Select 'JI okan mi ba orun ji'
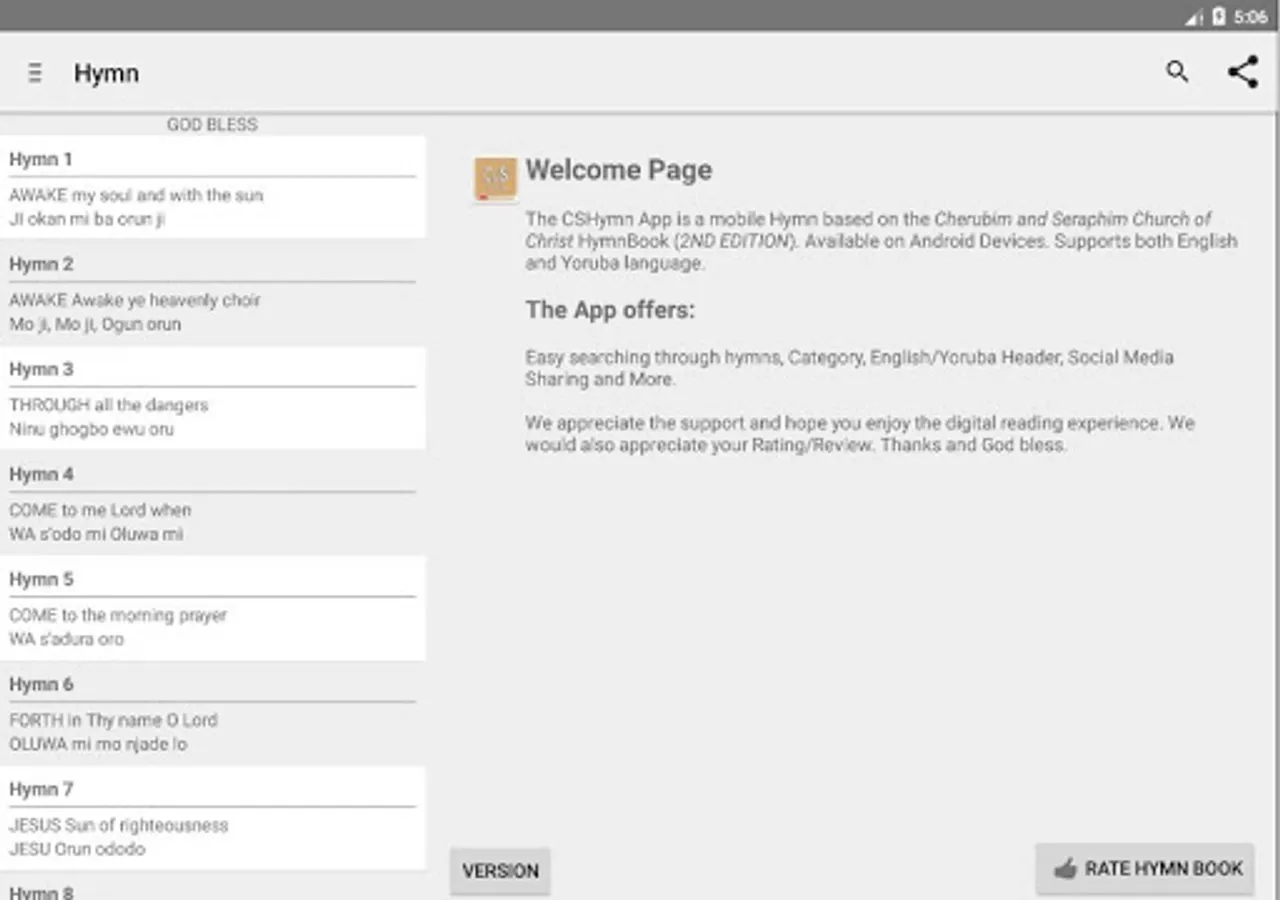 87,219
